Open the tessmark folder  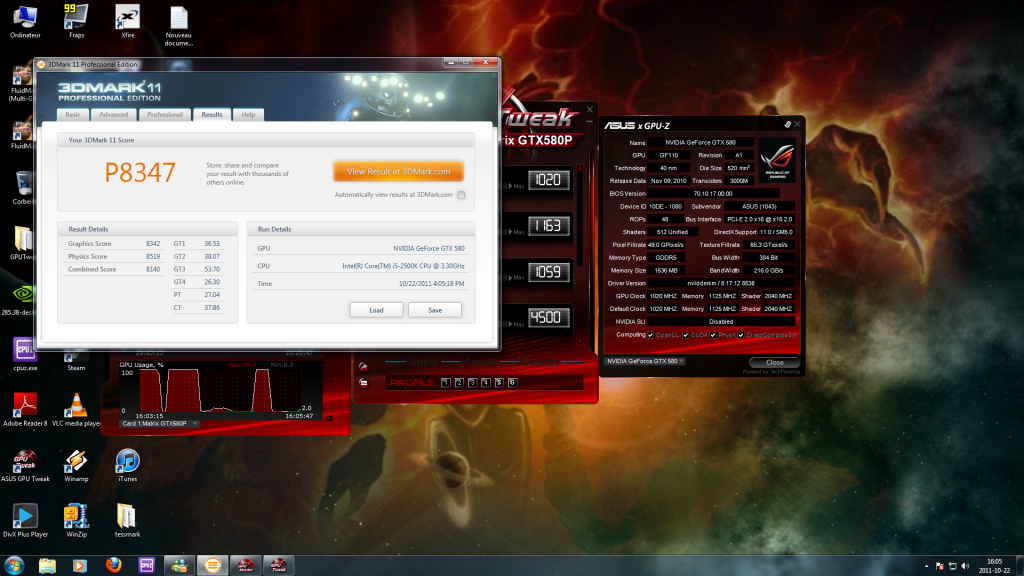tap(127, 520)
